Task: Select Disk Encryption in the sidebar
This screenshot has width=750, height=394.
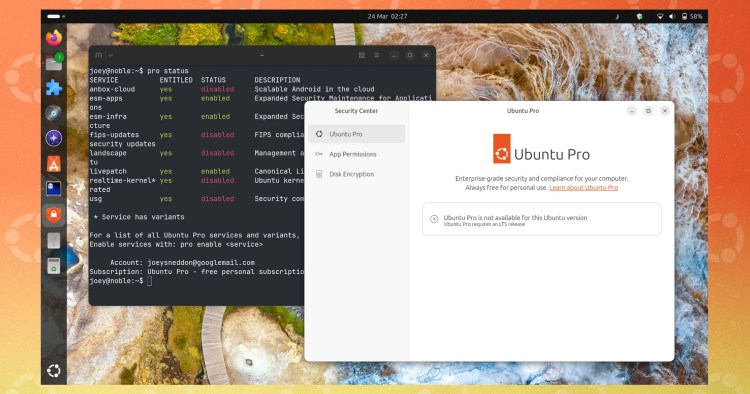Action: [356, 174]
